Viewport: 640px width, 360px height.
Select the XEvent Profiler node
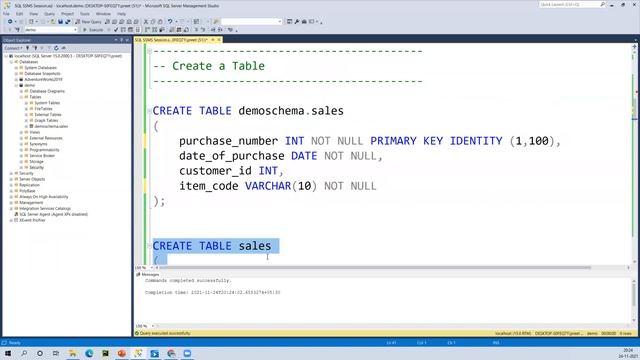point(32,220)
